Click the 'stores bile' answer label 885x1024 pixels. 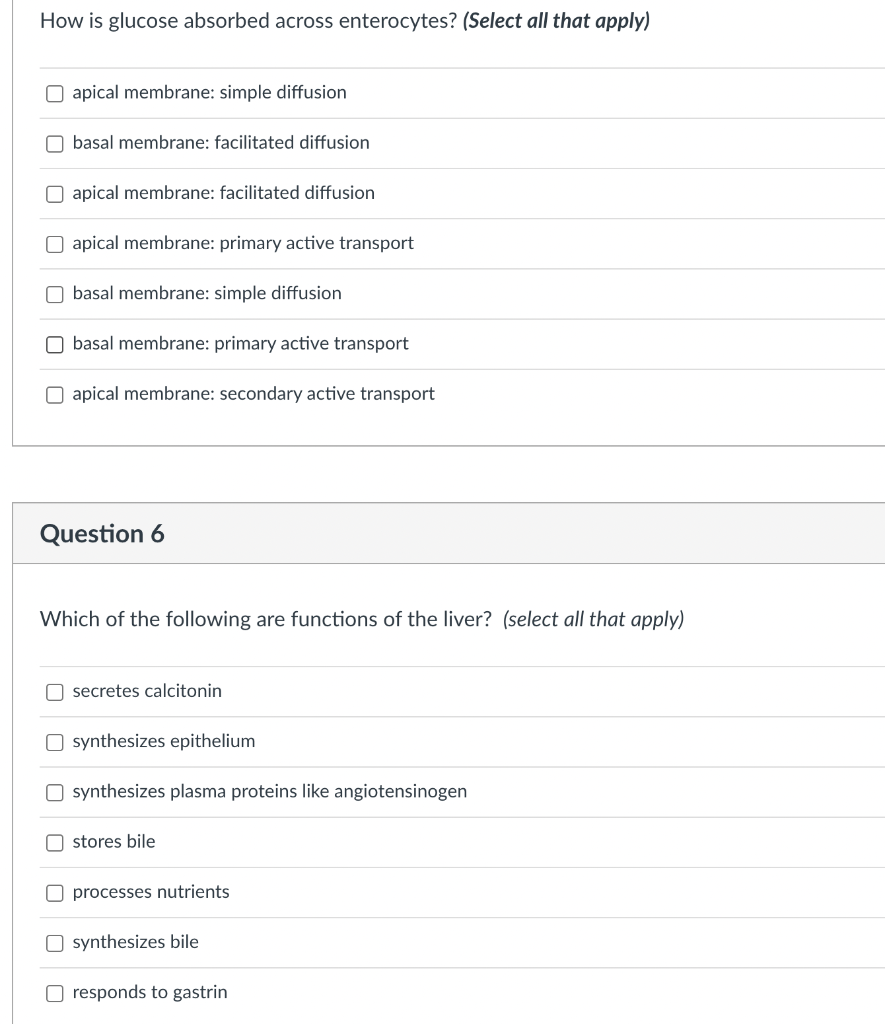tap(114, 842)
